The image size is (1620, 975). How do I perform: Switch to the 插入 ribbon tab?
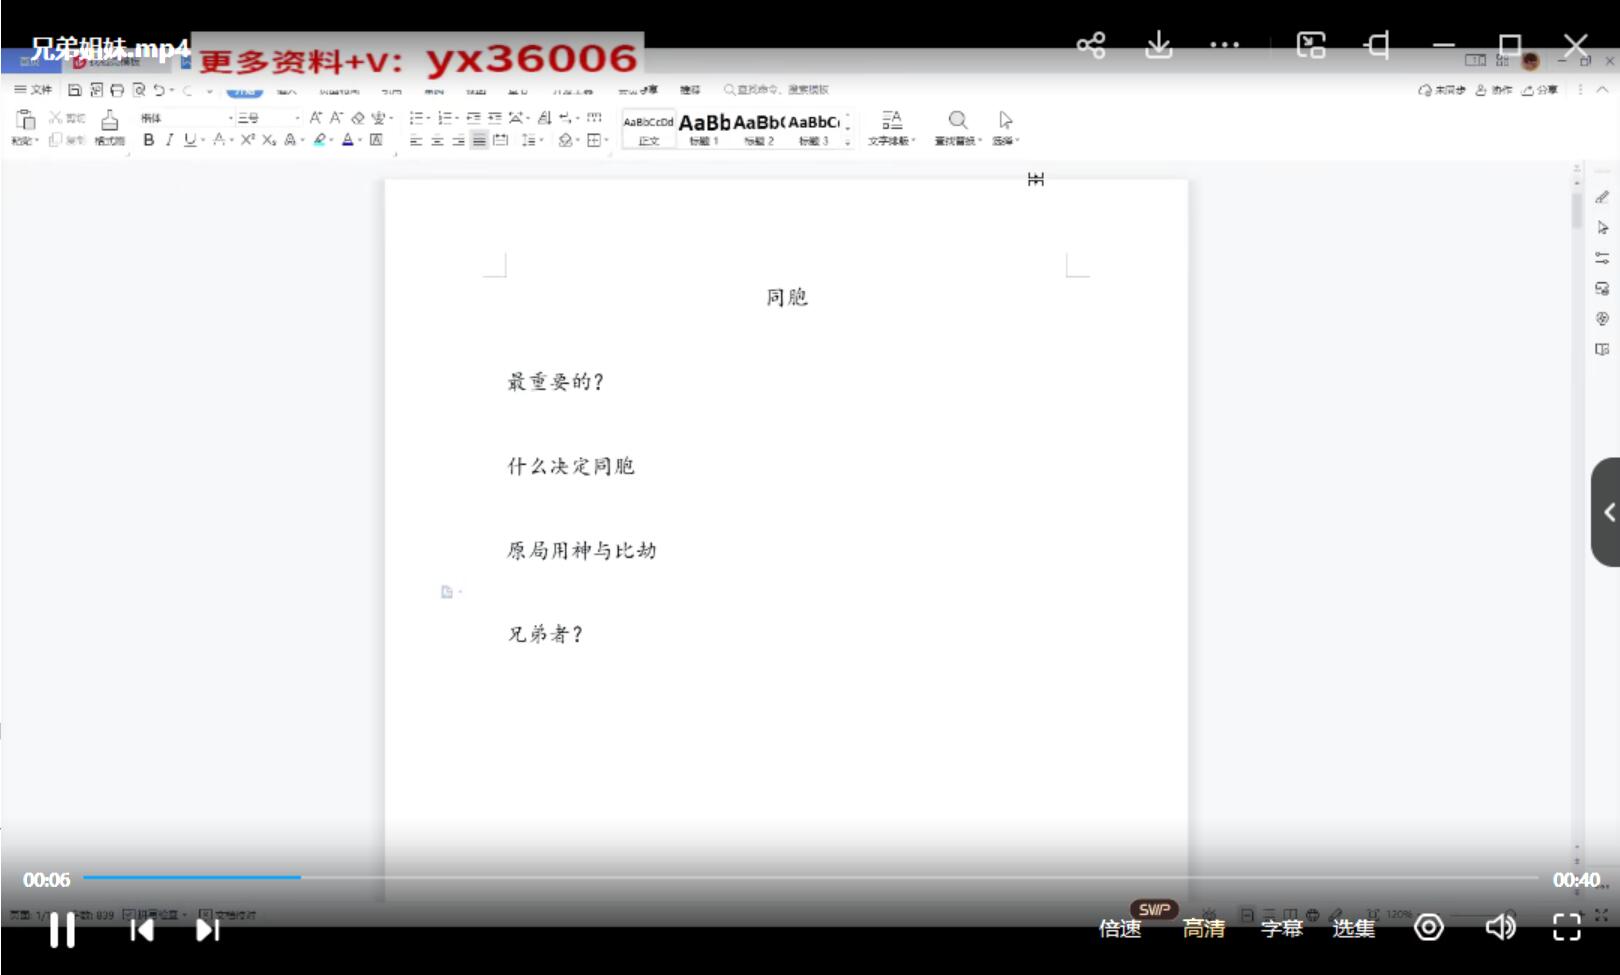(286, 89)
